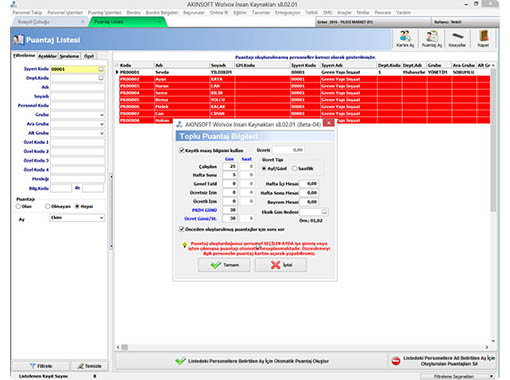Image resolution: width=510 pixels, height=380 pixels.
Task: Open the Kısayollar toolbar icon
Action: pos(457,39)
